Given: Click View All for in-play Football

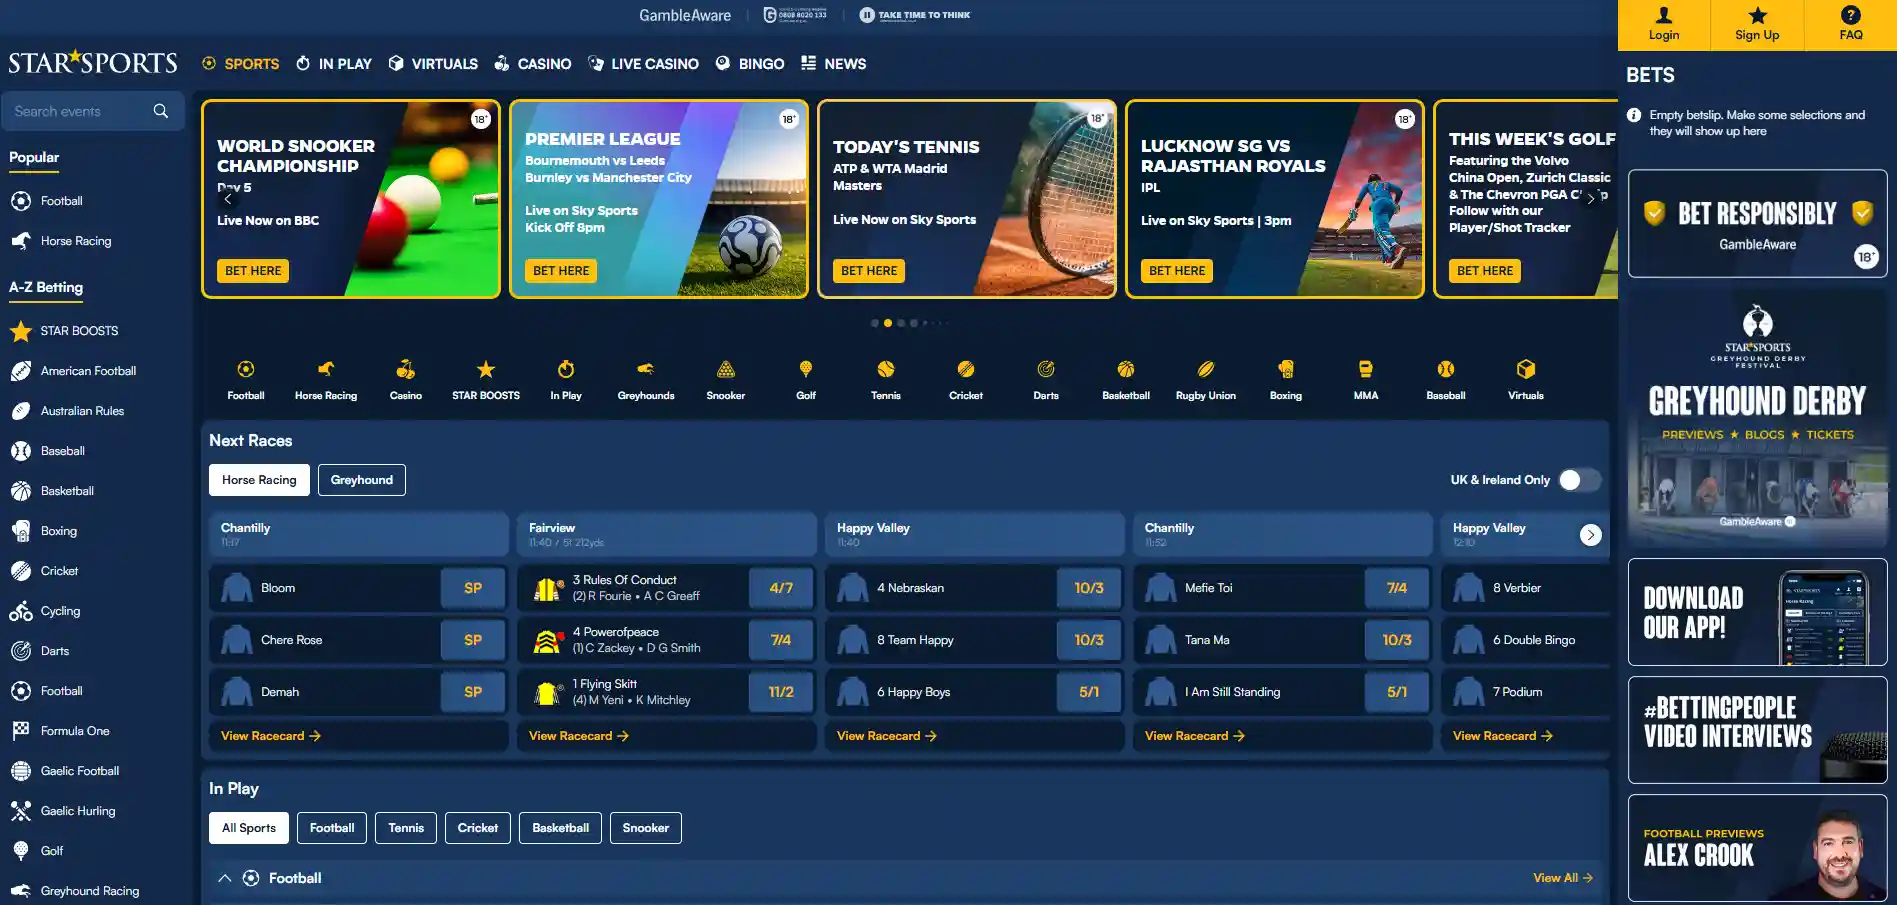Looking at the screenshot, I should tap(1563, 878).
